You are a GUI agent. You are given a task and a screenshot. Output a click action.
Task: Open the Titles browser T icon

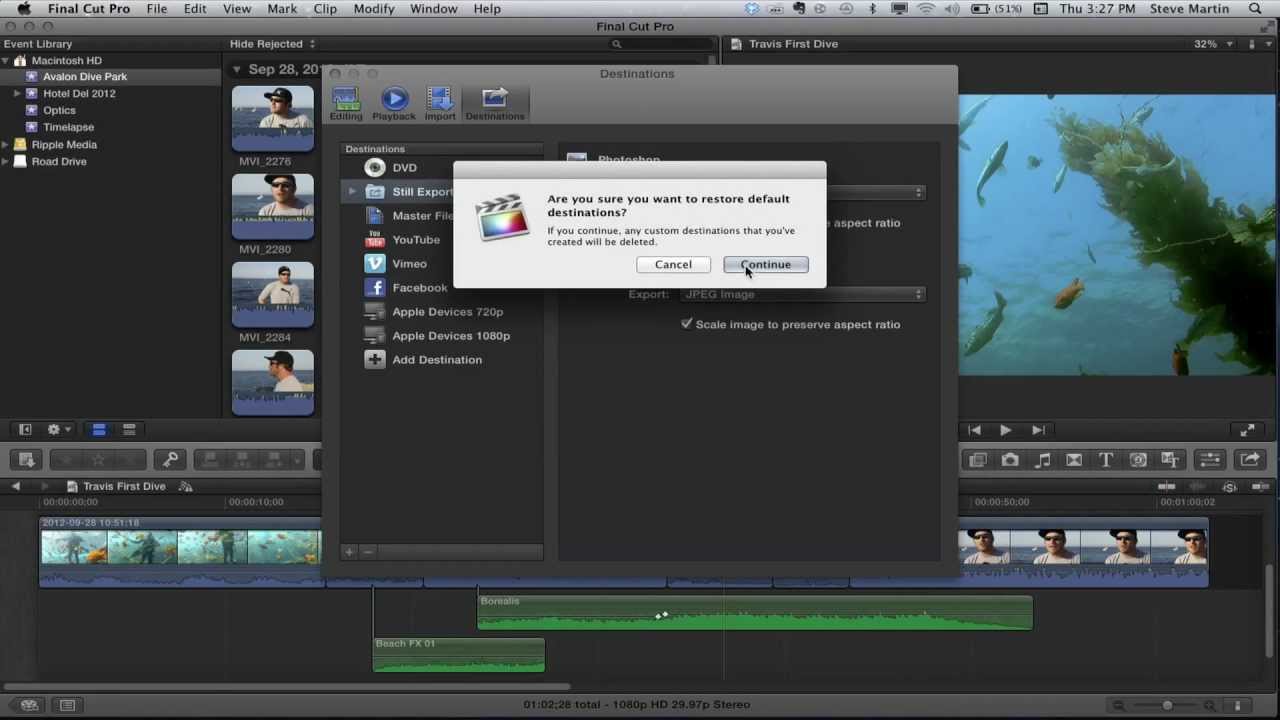[1106, 460]
